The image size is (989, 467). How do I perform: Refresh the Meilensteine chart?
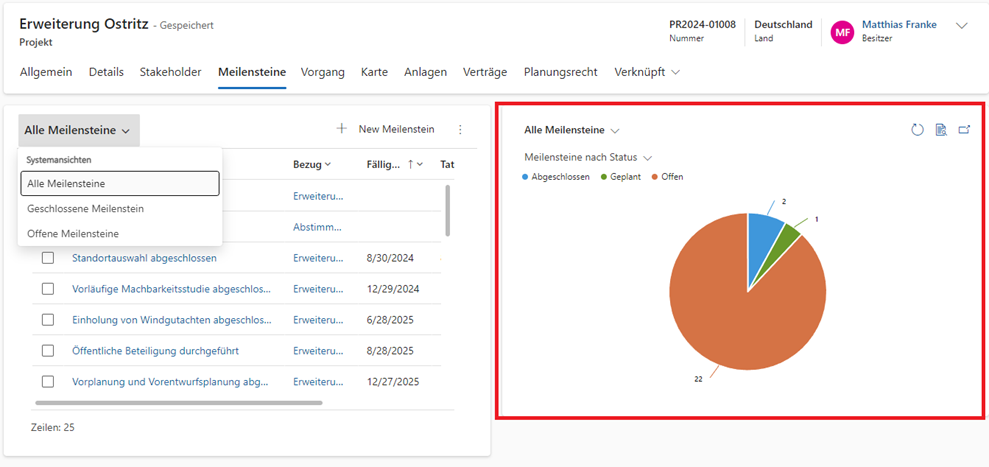(x=917, y=130)
